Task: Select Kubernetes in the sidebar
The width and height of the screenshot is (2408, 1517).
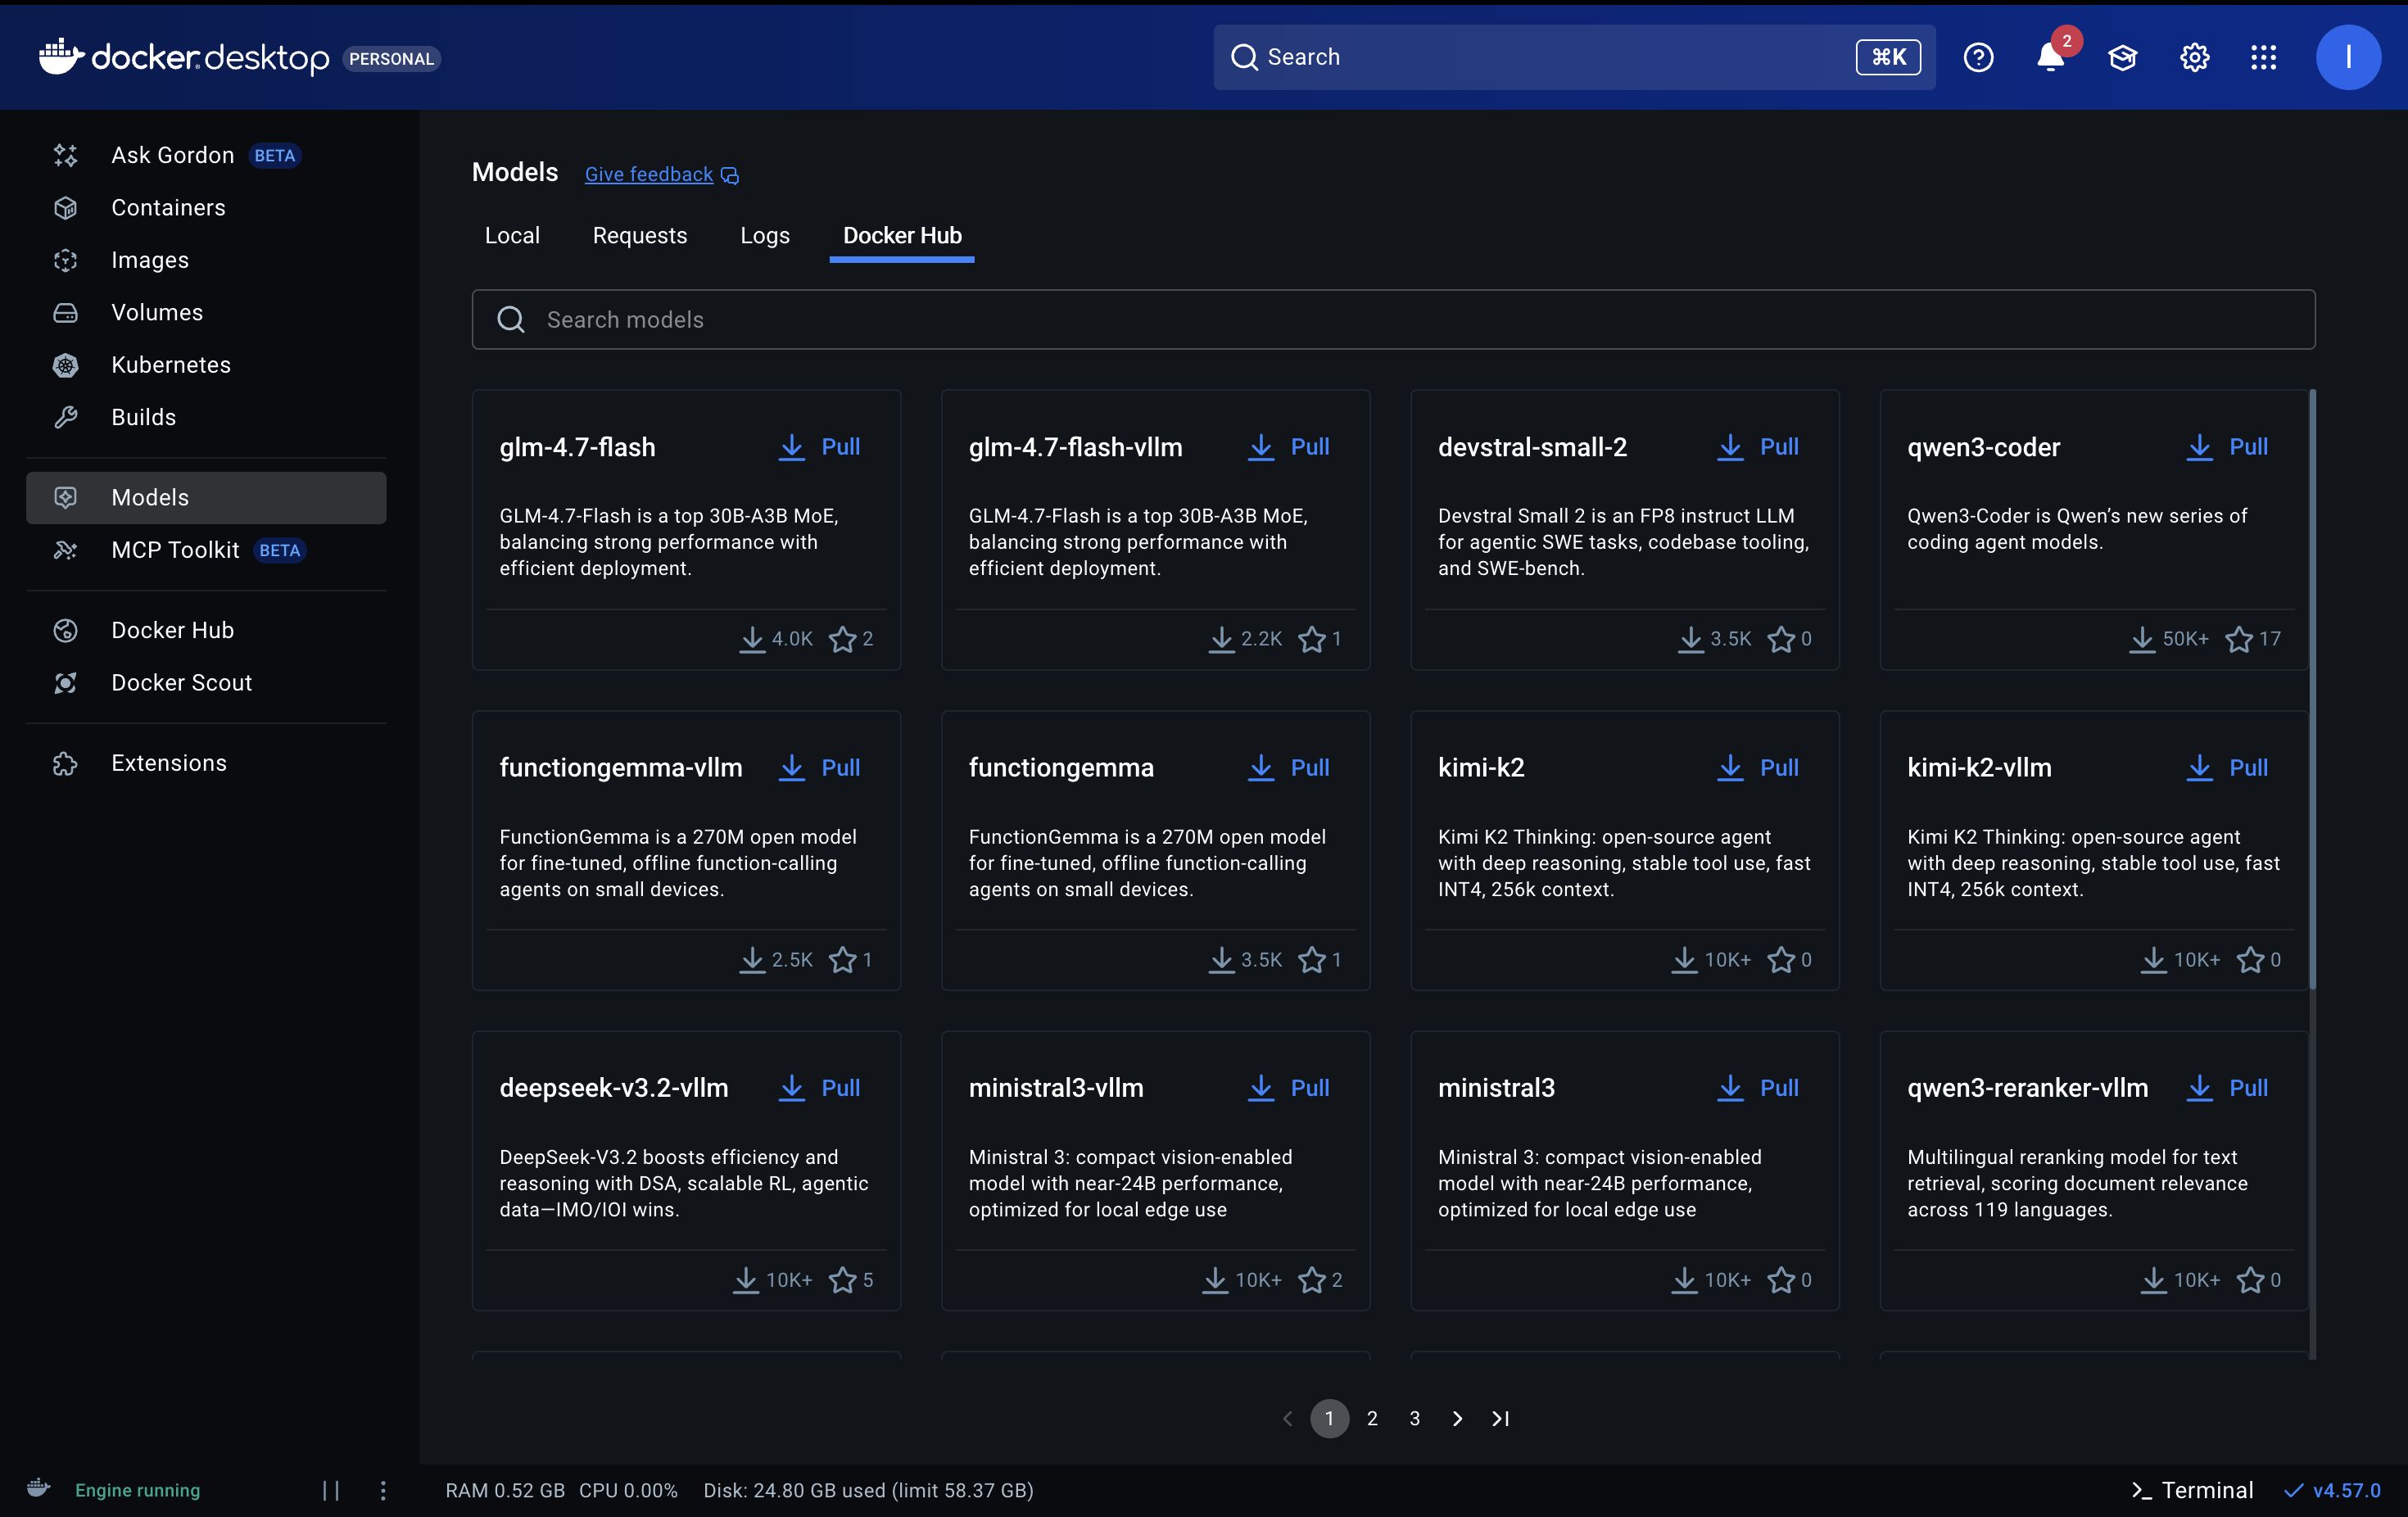Action: coord(171,364)
